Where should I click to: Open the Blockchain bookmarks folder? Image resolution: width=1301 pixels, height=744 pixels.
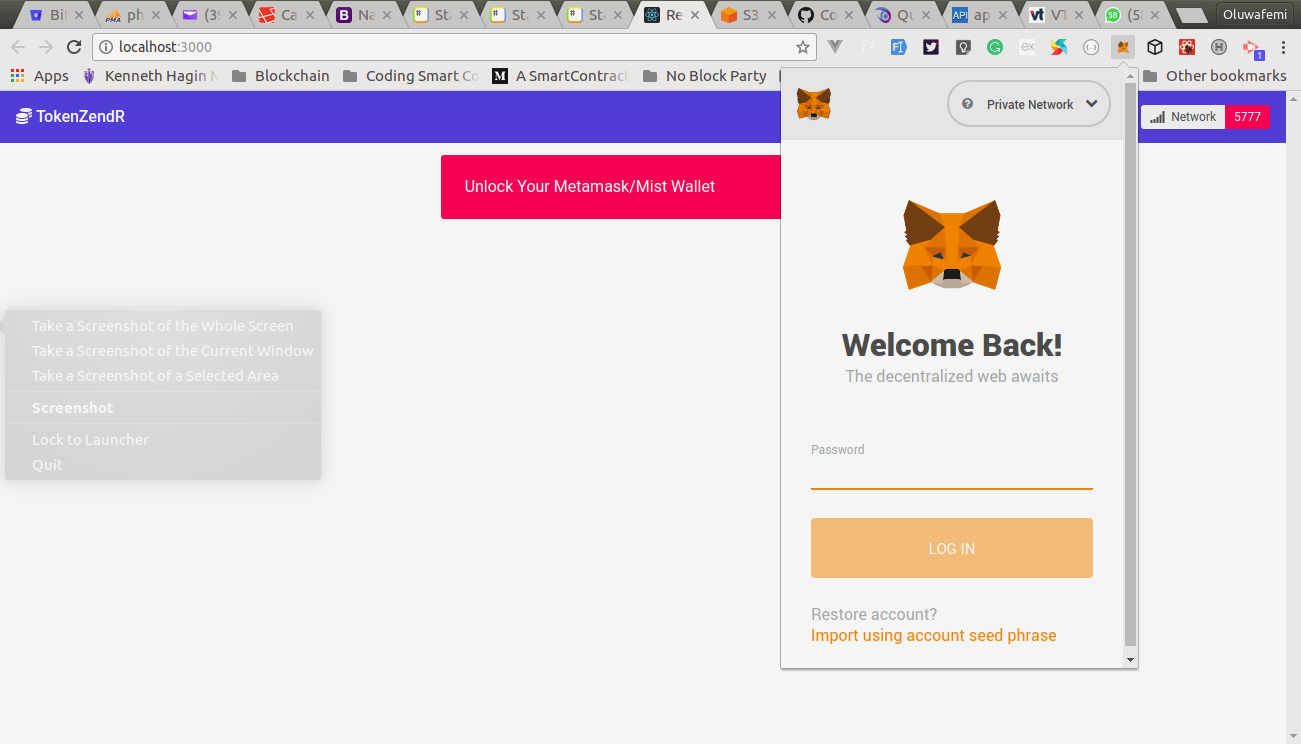280,76
